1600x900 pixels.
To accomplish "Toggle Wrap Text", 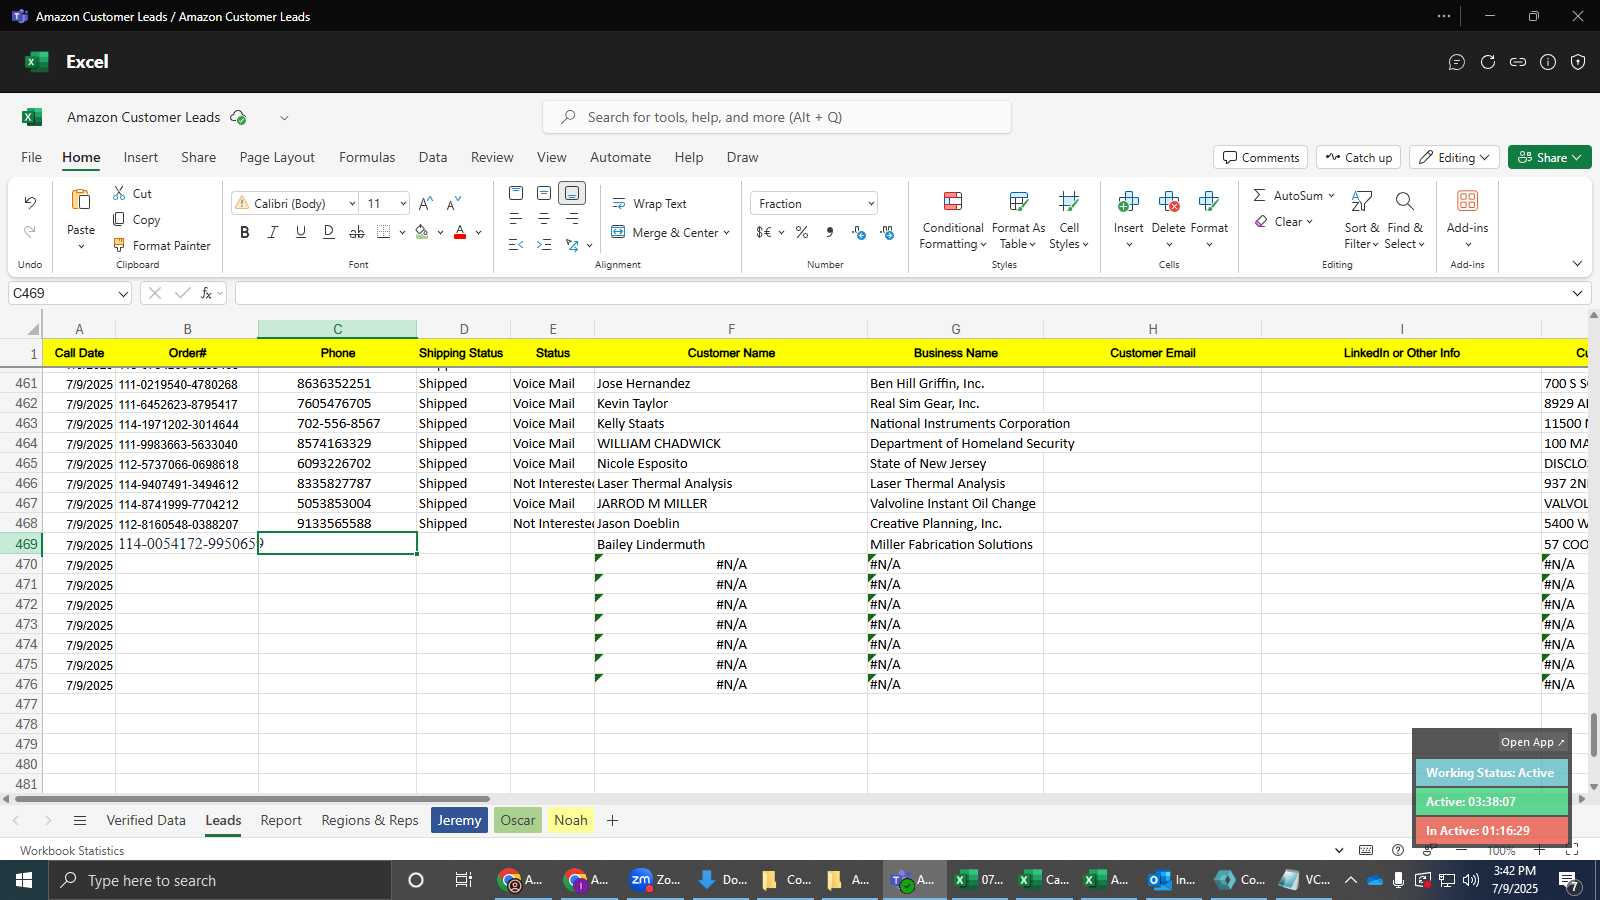I will pyautogui.click(x=649, y=203).
